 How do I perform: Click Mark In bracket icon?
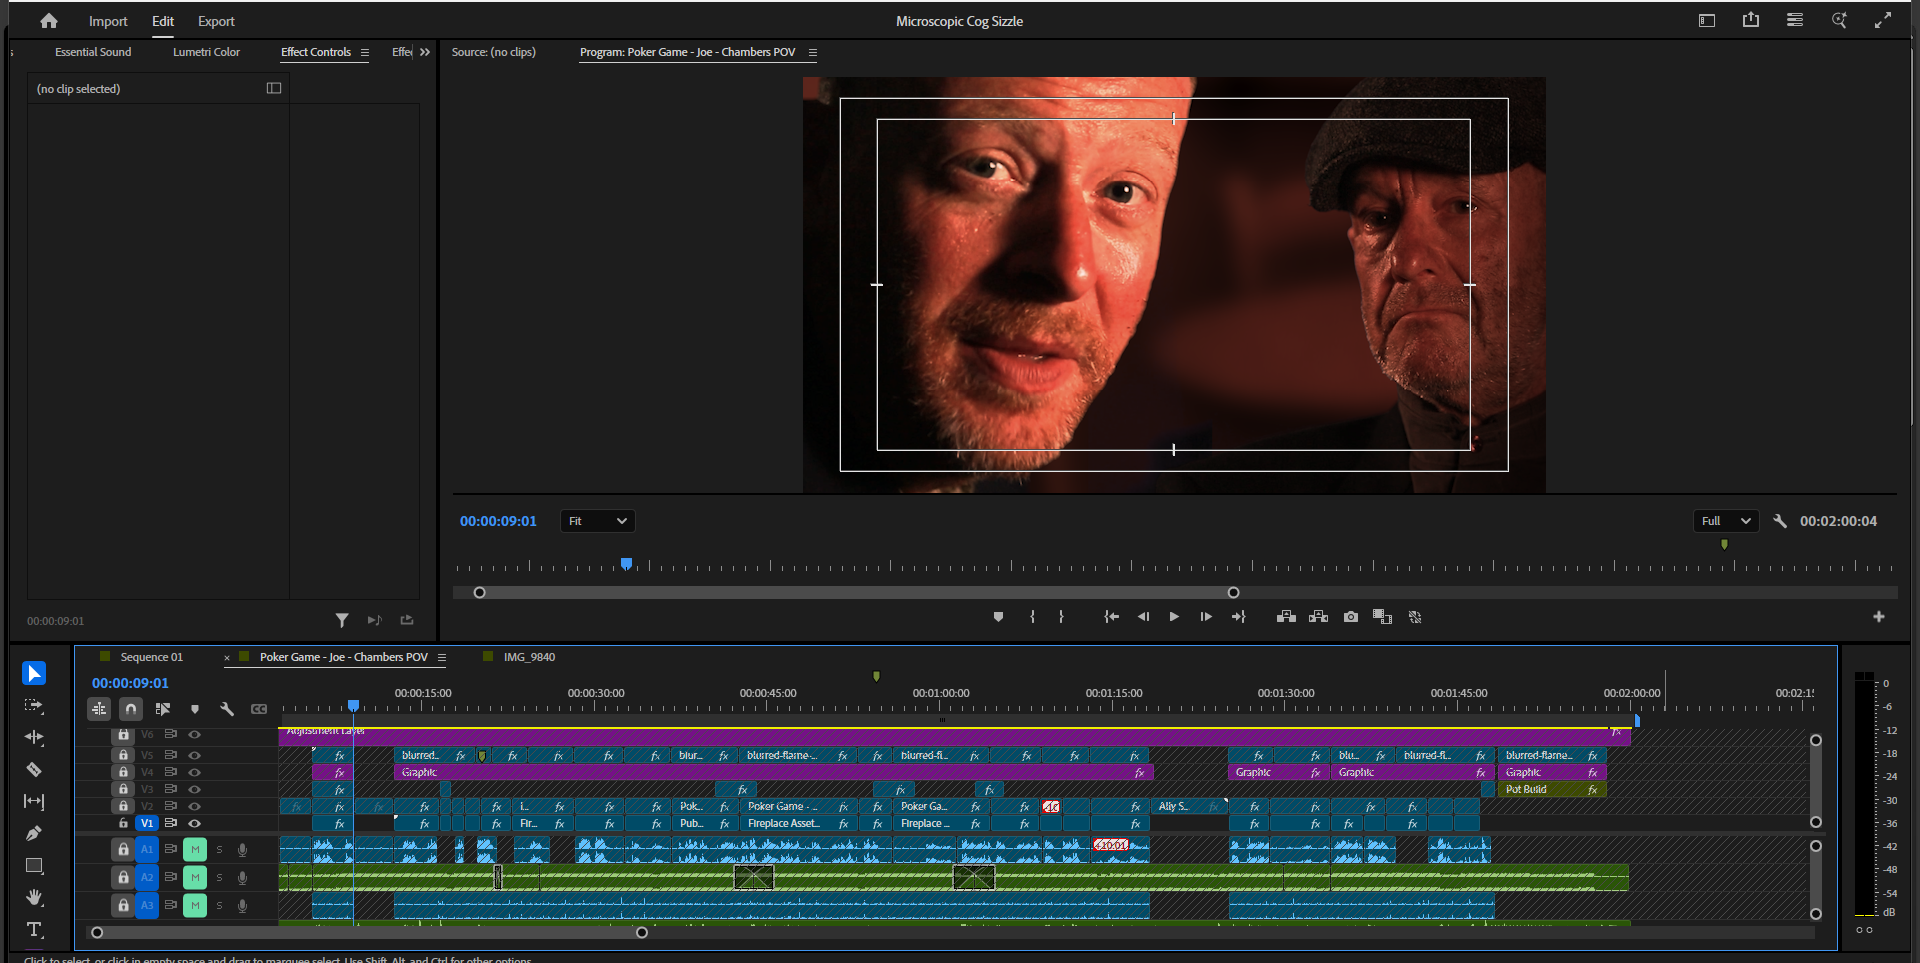tap(1033, 617)
